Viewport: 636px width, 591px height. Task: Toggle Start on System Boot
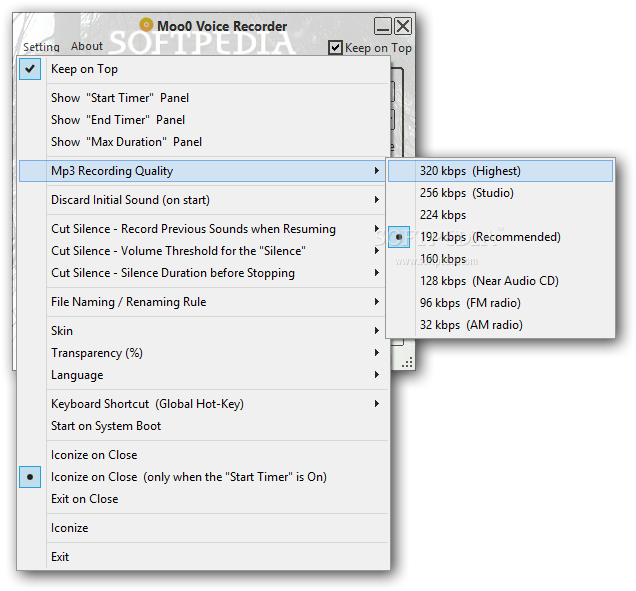[204, 426]
